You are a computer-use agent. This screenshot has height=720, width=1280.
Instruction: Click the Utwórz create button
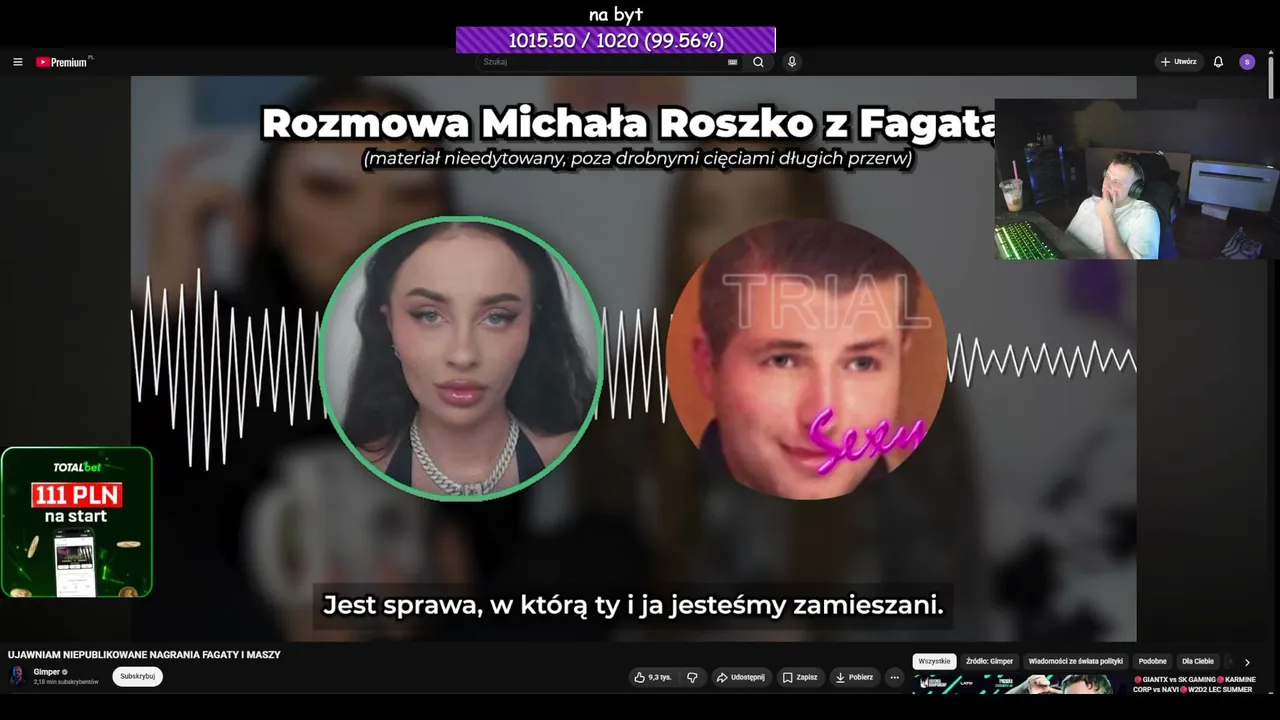point(1179,62)
